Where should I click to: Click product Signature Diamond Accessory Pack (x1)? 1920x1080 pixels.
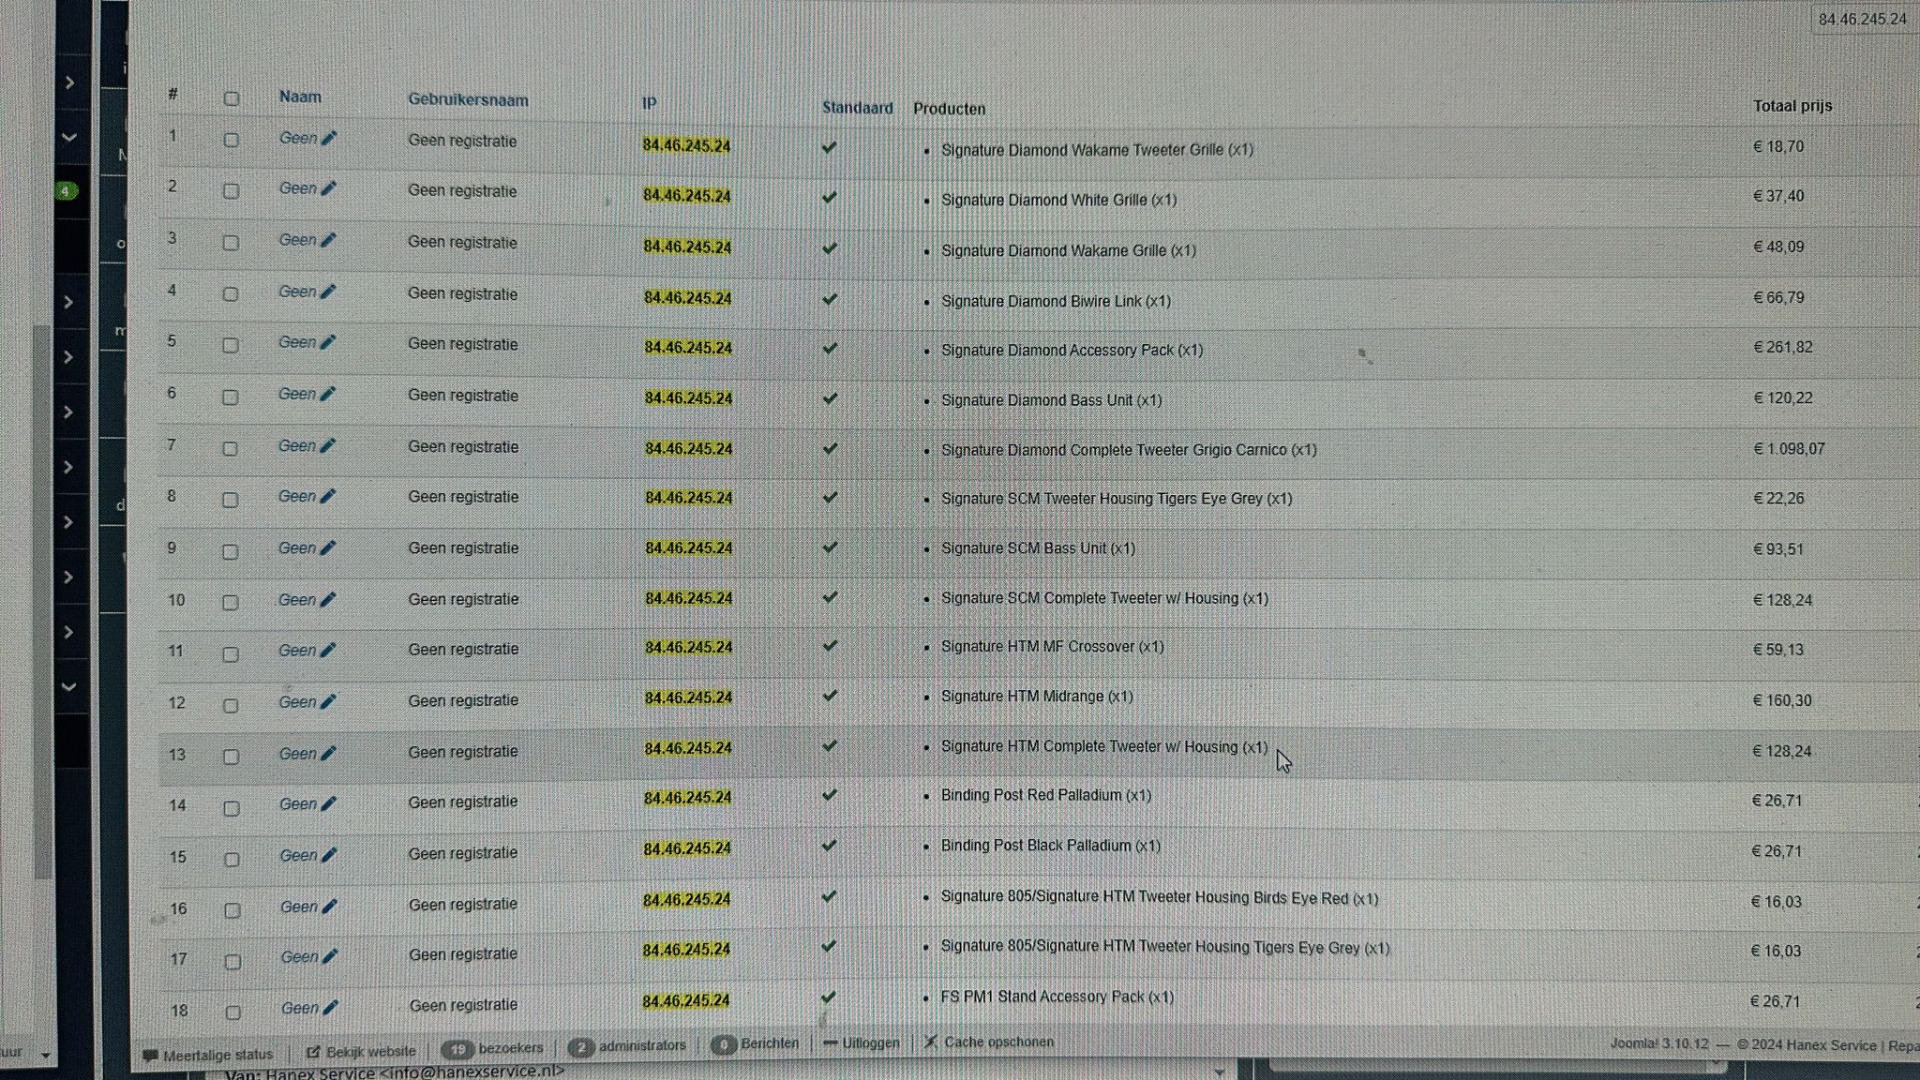(x=1072, y=350)
